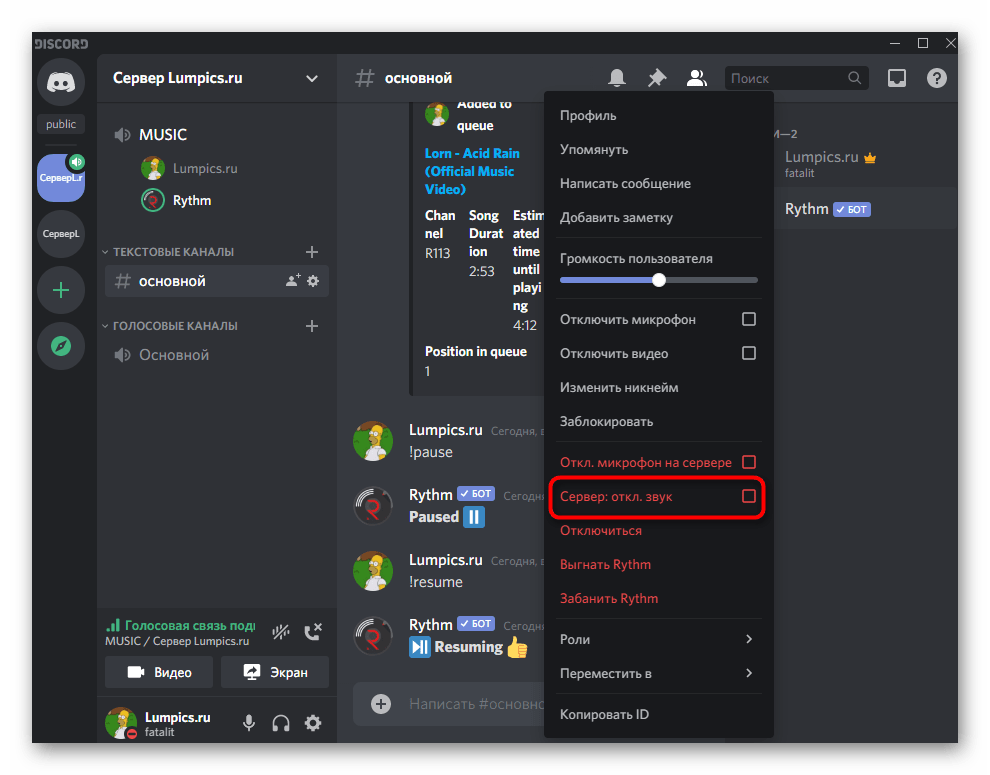This screenshot has width=990, height=775.
Task: Open user settings gear icon
Action: (313, 723)
